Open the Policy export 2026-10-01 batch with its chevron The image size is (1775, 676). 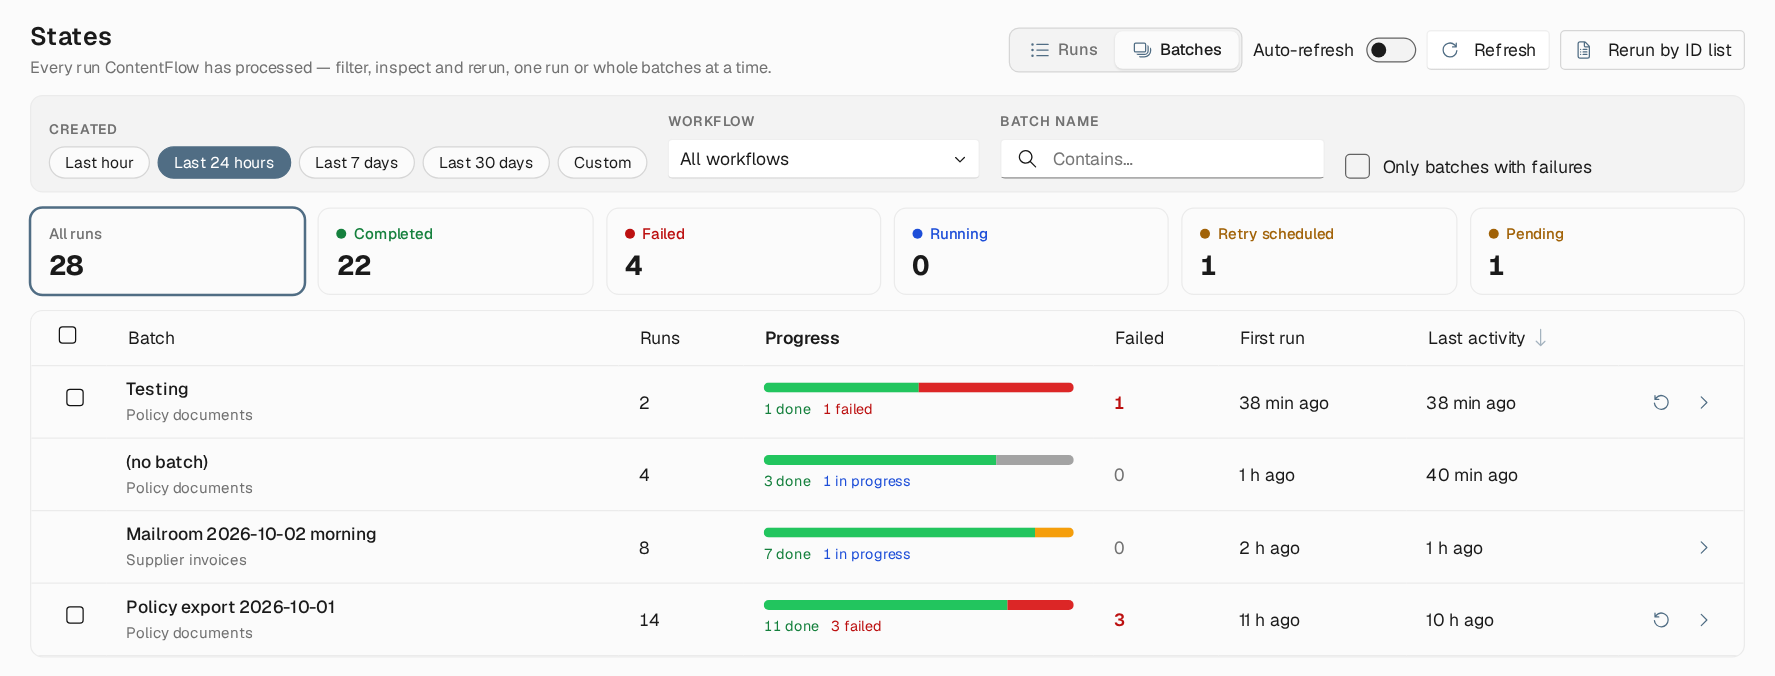tap(1704, 620)
